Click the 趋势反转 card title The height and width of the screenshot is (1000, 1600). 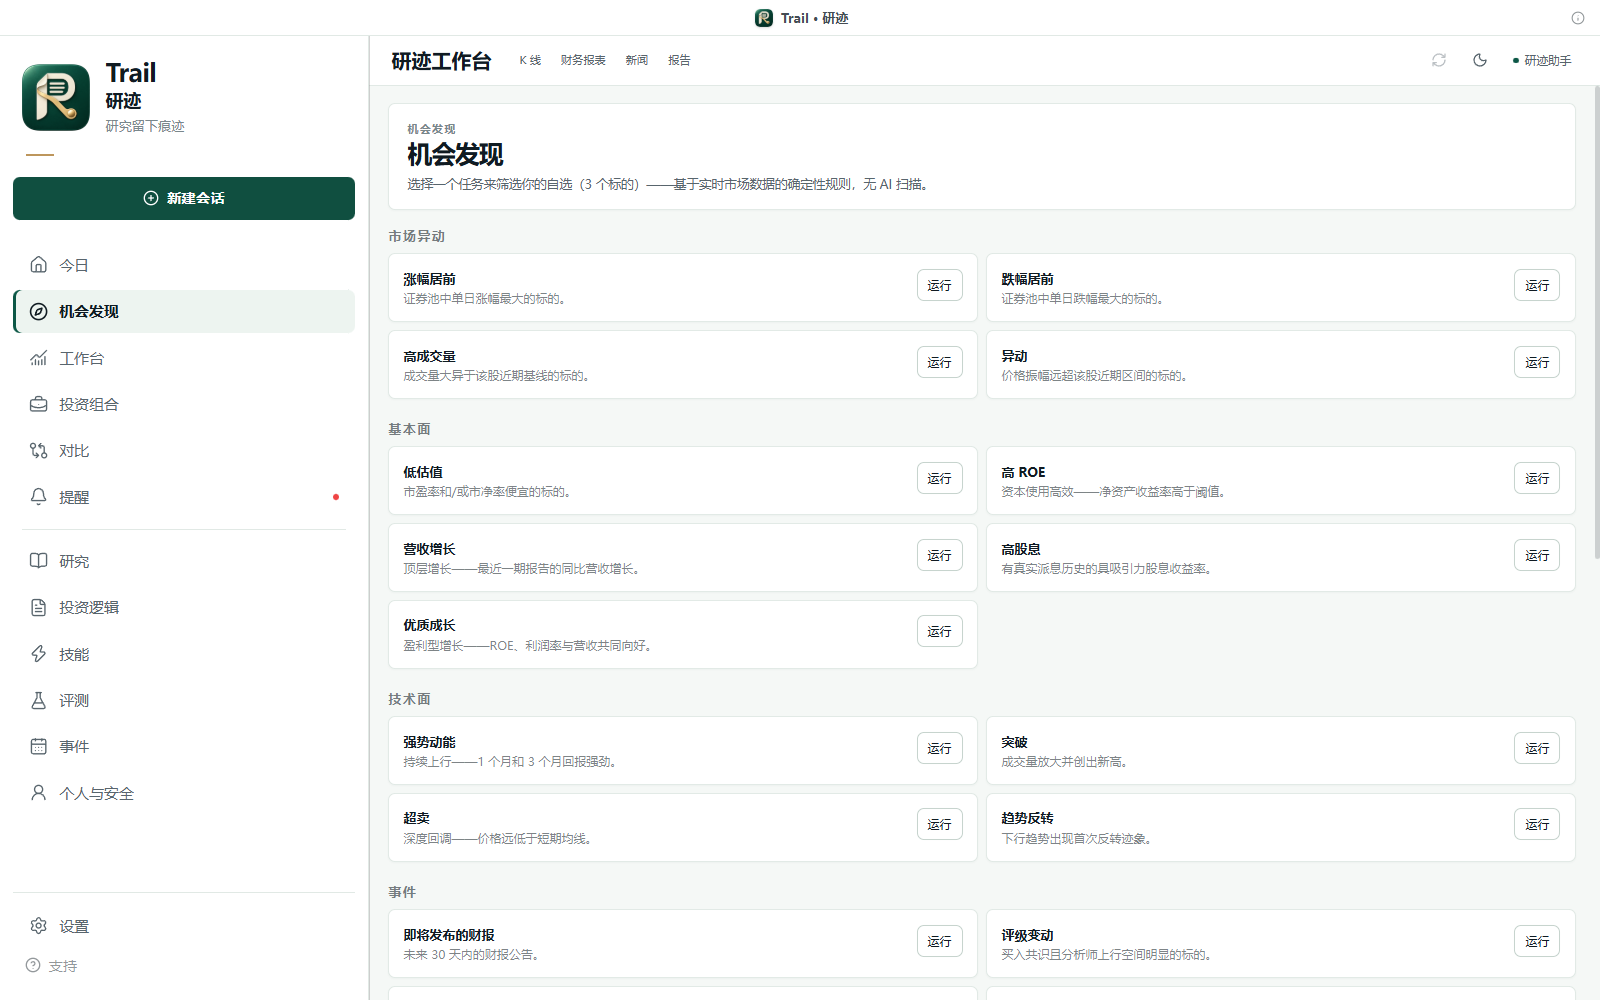(1027, 818)
